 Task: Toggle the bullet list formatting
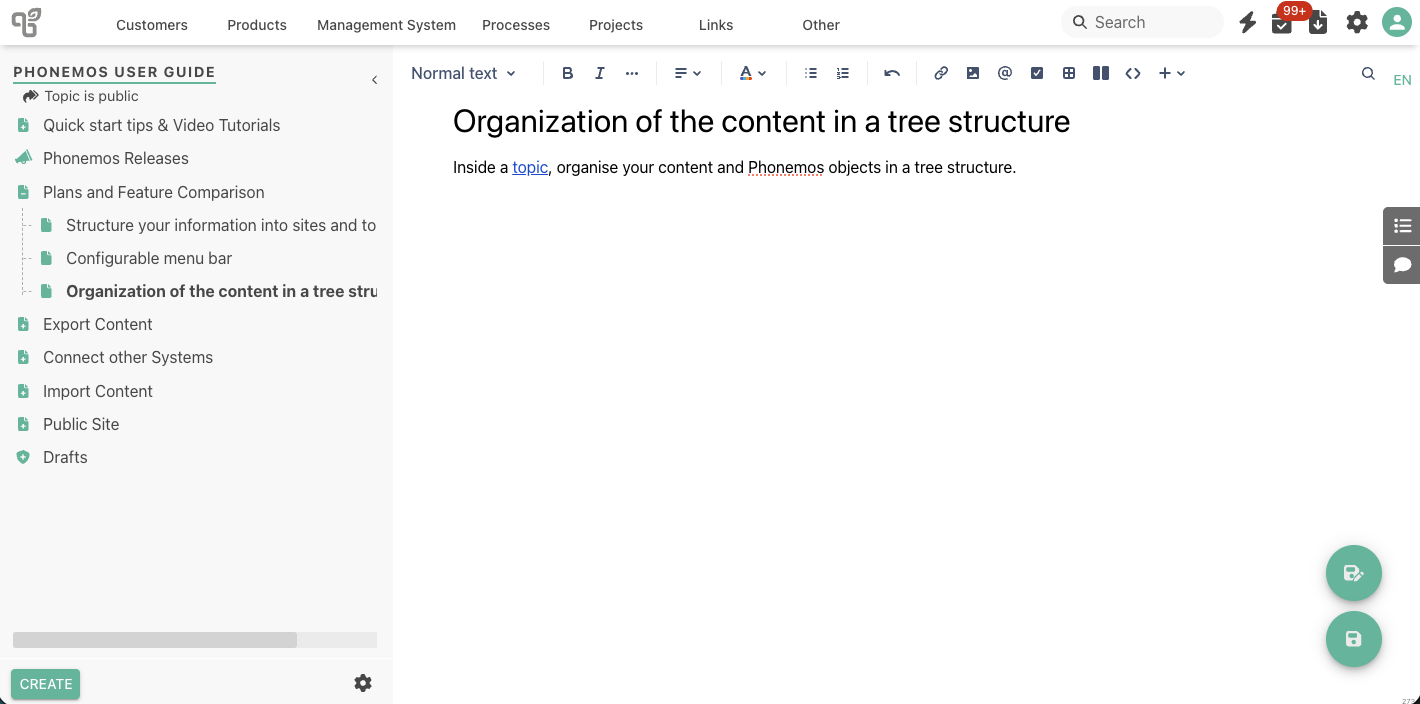[x=811, y=73]
